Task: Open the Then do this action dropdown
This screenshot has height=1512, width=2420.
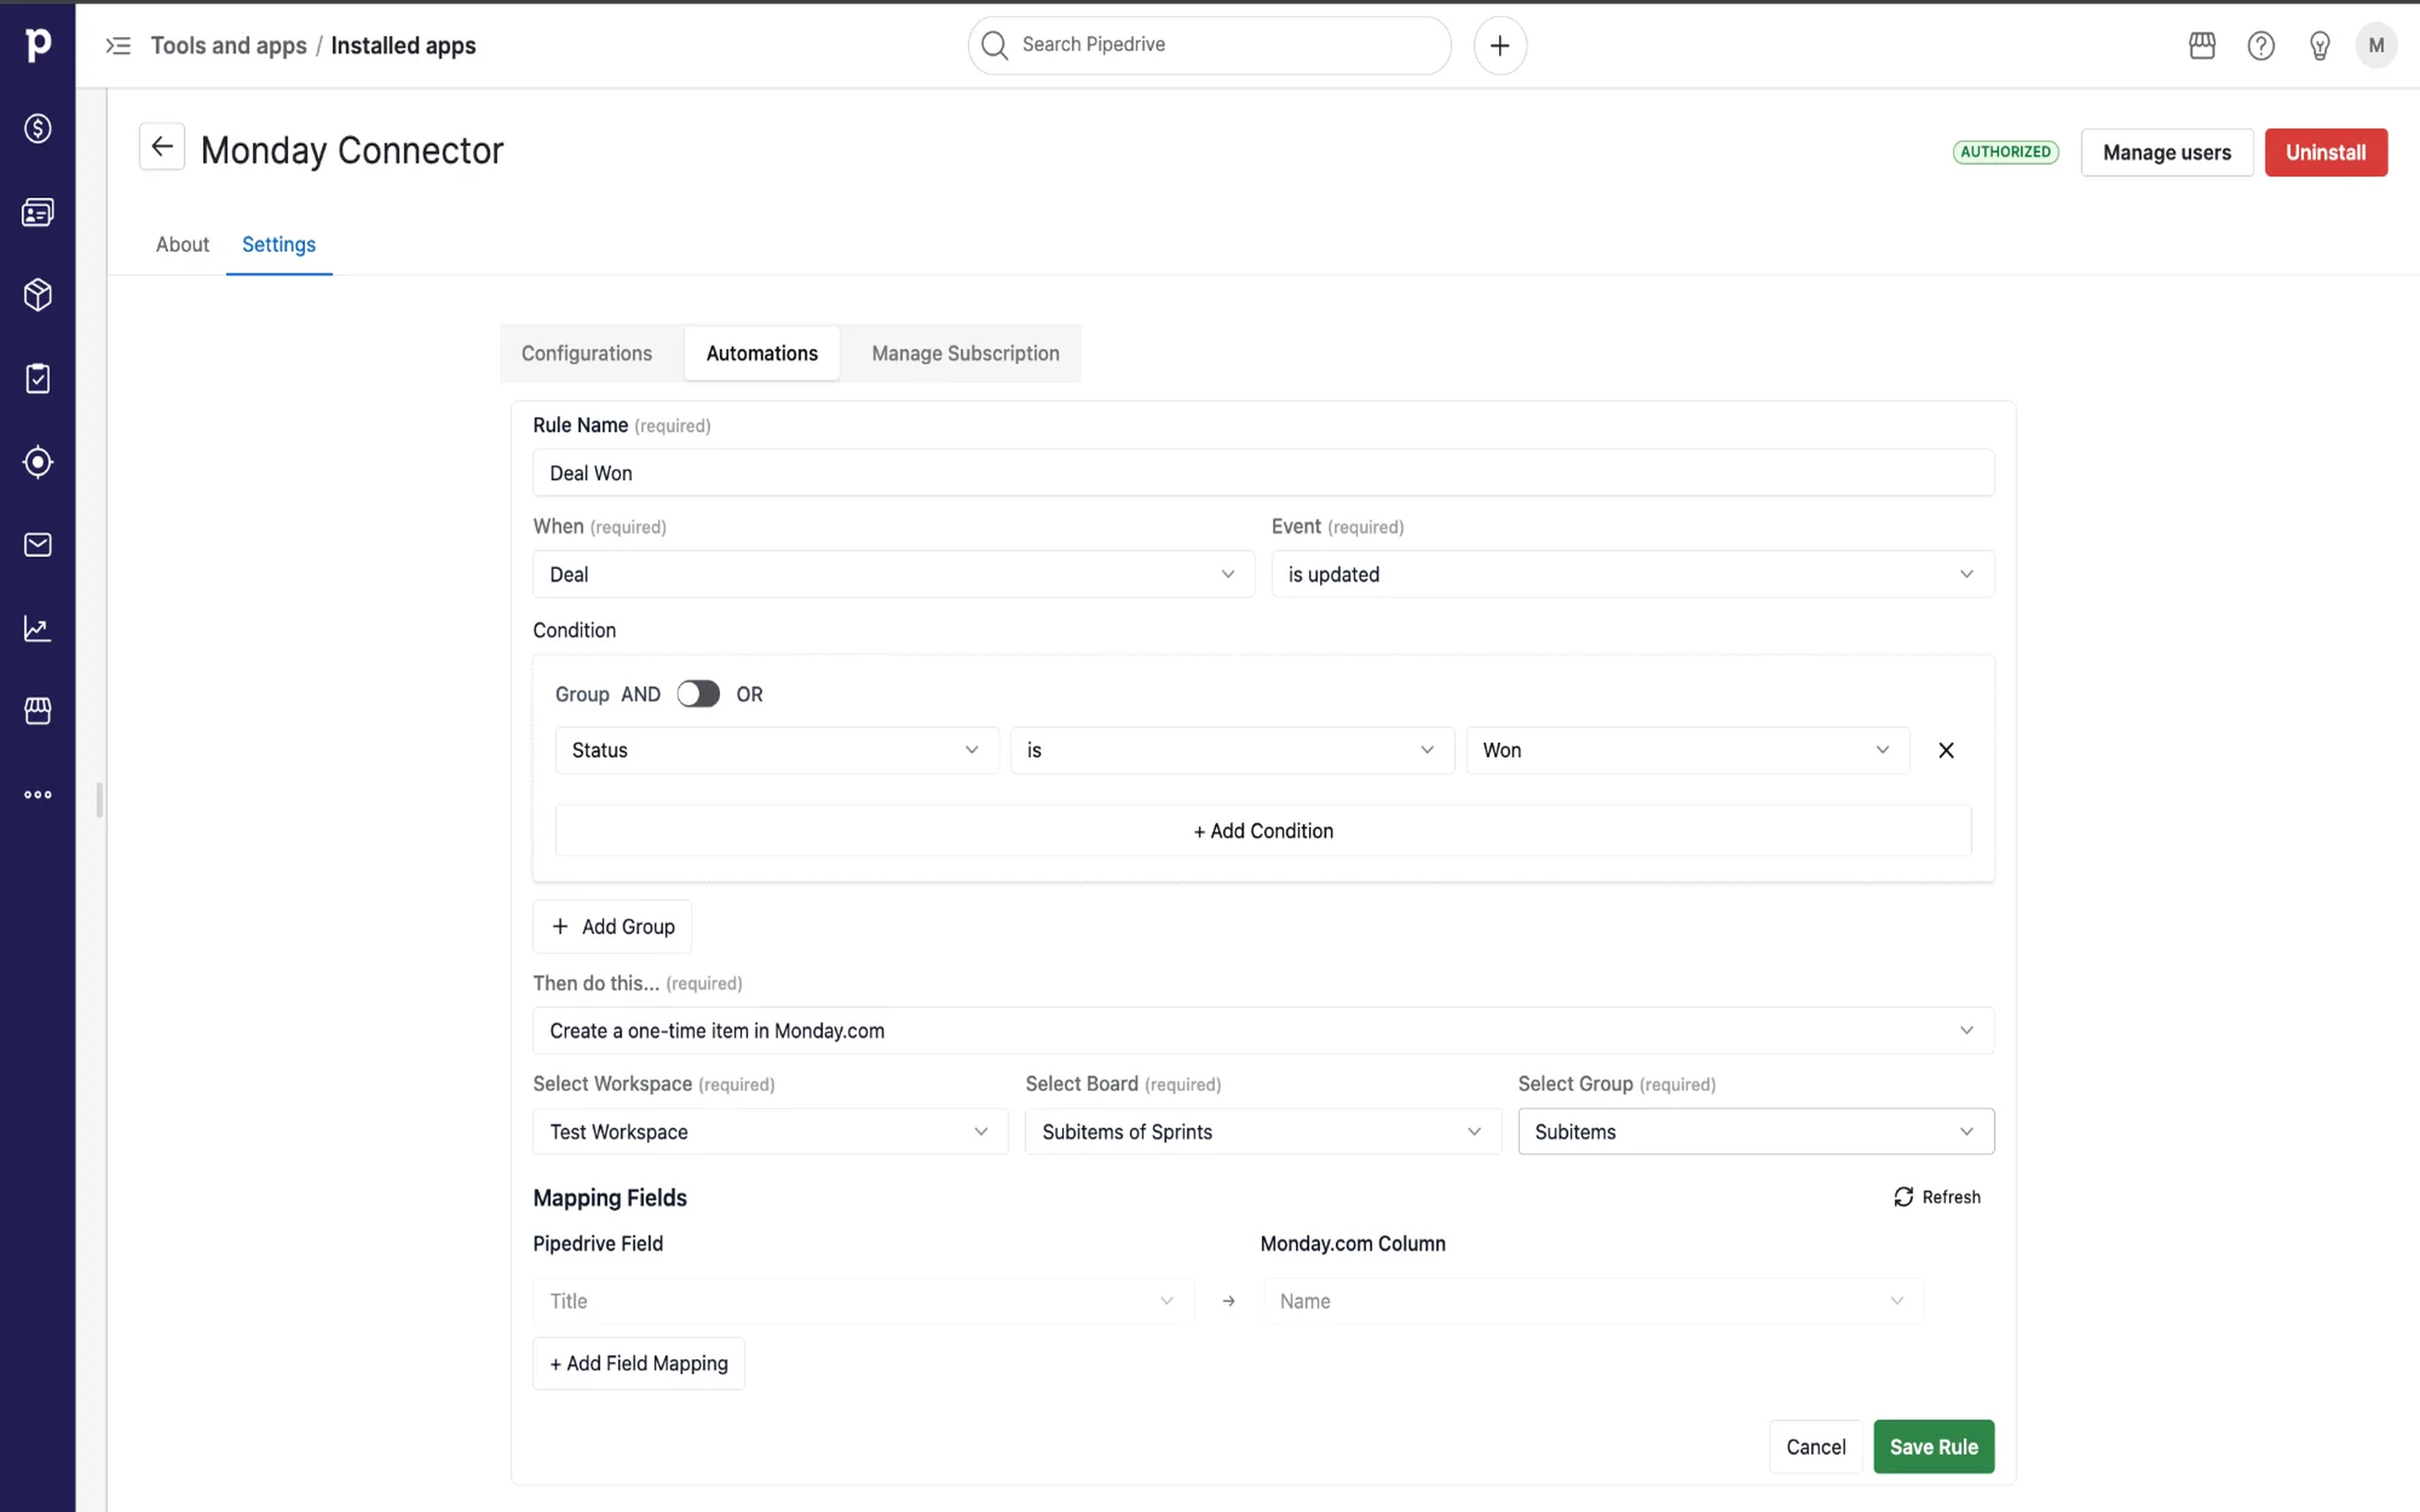Action: 1263,1030
